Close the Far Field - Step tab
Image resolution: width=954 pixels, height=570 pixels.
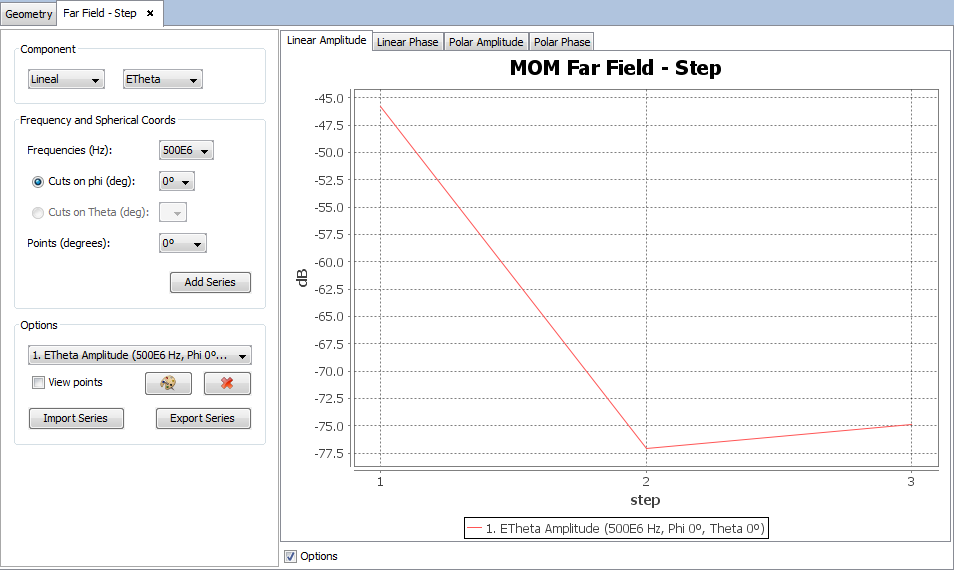[150, 13]
